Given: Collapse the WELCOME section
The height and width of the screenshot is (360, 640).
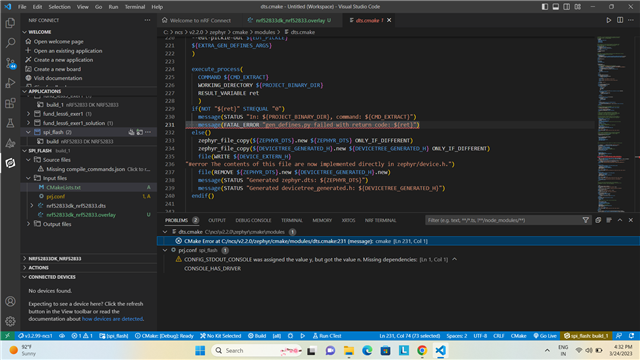Looking at the screenshot, I should [x=24, y=32].
